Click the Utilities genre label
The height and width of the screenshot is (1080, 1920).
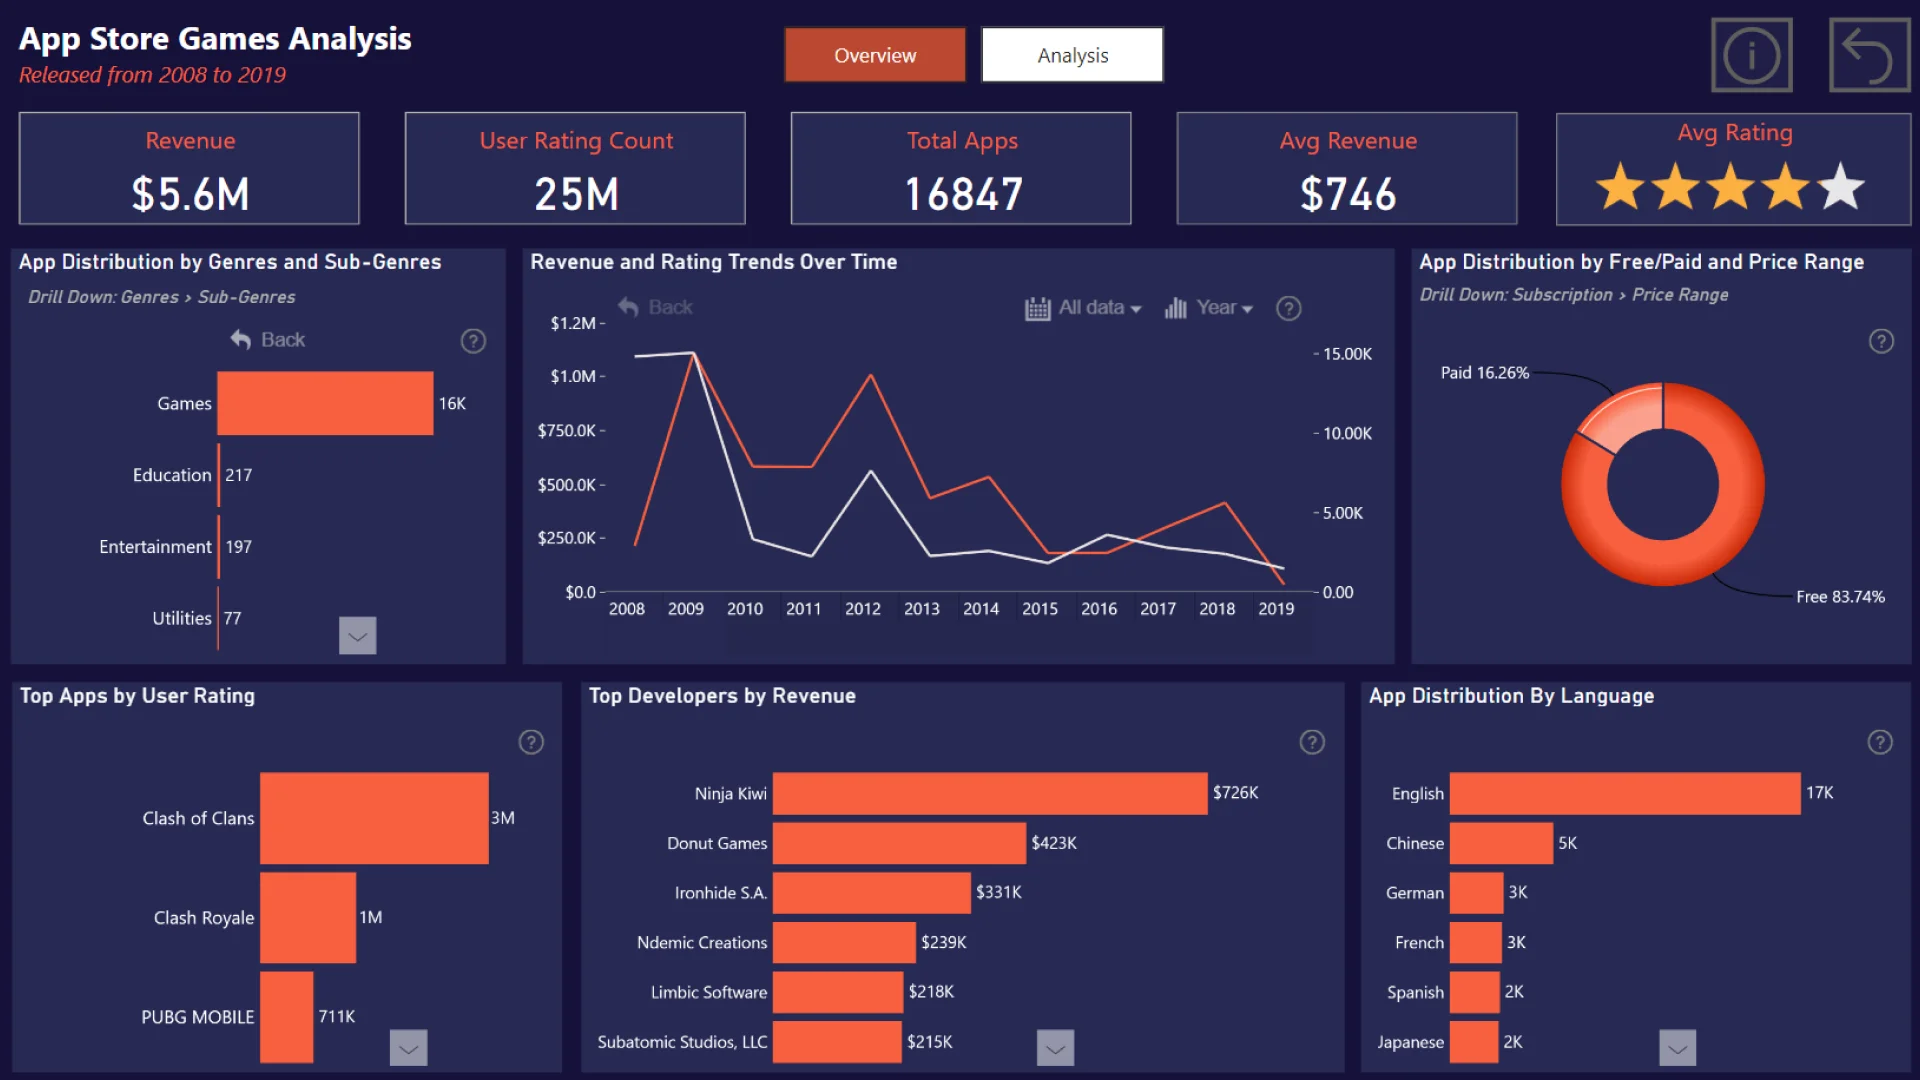tap(182, 619)
